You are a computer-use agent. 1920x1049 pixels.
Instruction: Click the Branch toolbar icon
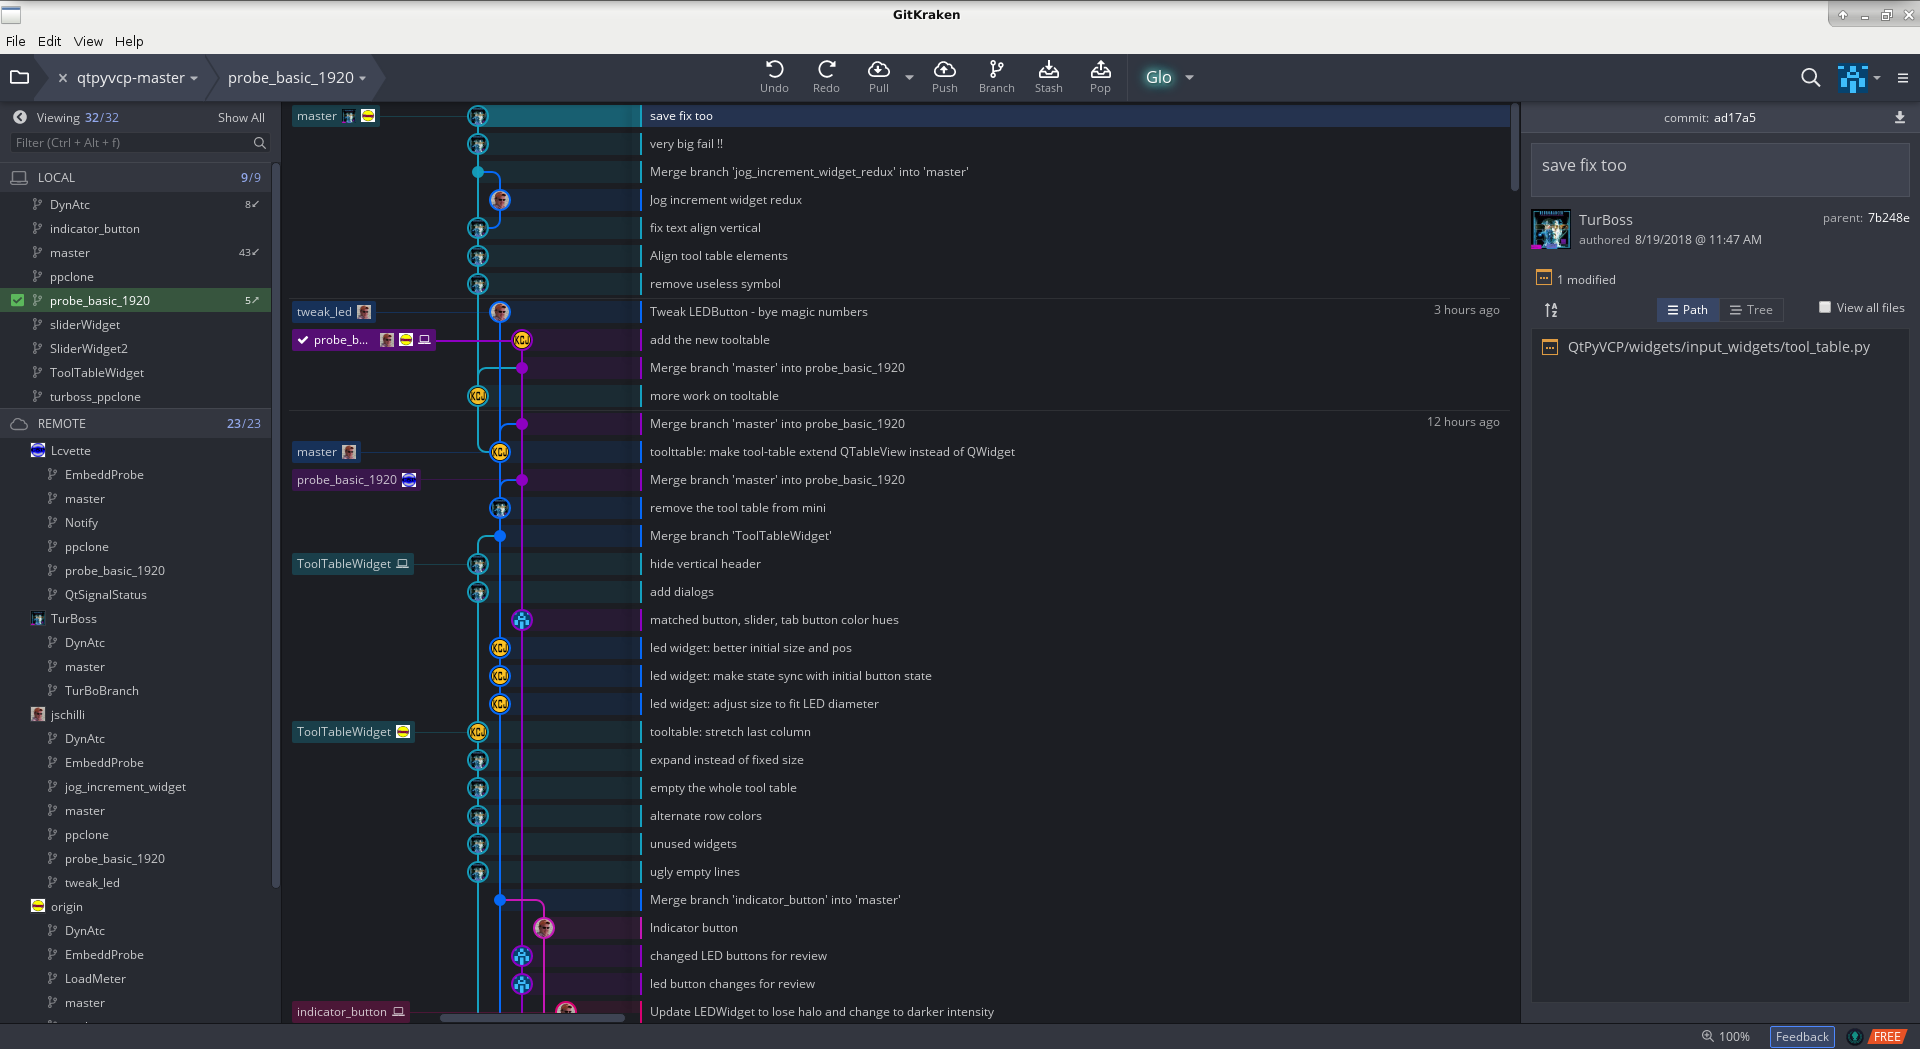pos(996,69)
